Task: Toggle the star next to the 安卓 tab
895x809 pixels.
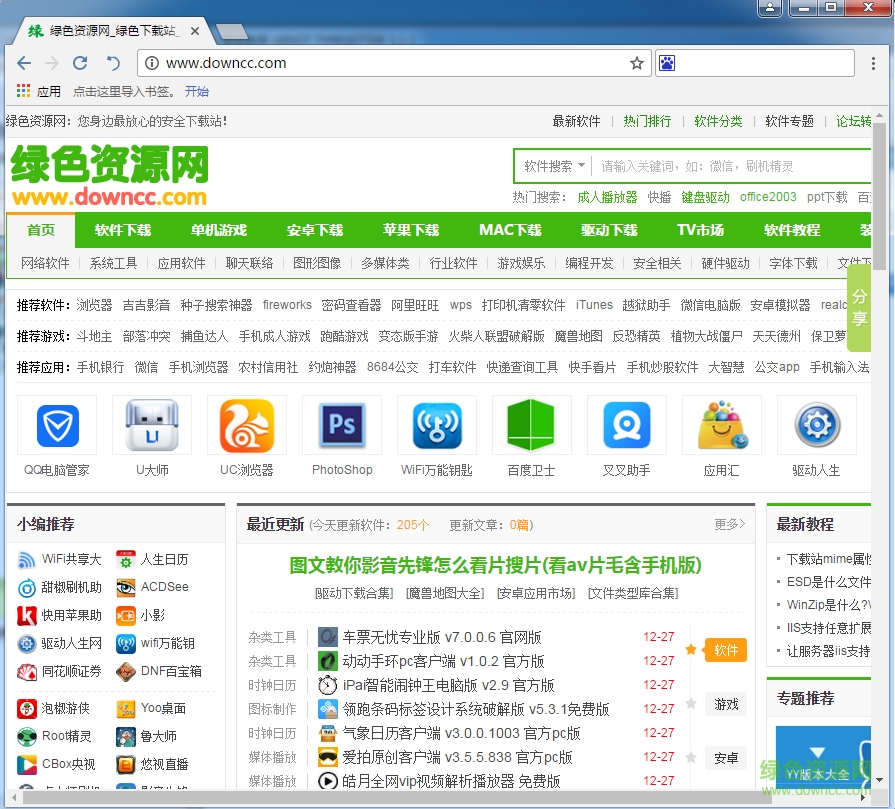Action: tap(690, 758)
